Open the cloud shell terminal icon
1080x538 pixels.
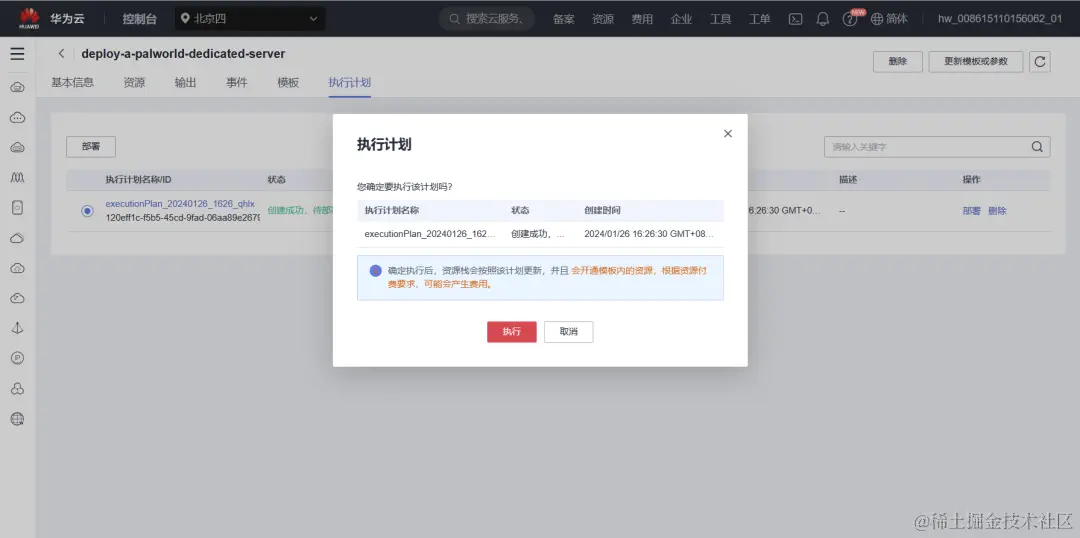pyautogui.click(x=795, y=19)
